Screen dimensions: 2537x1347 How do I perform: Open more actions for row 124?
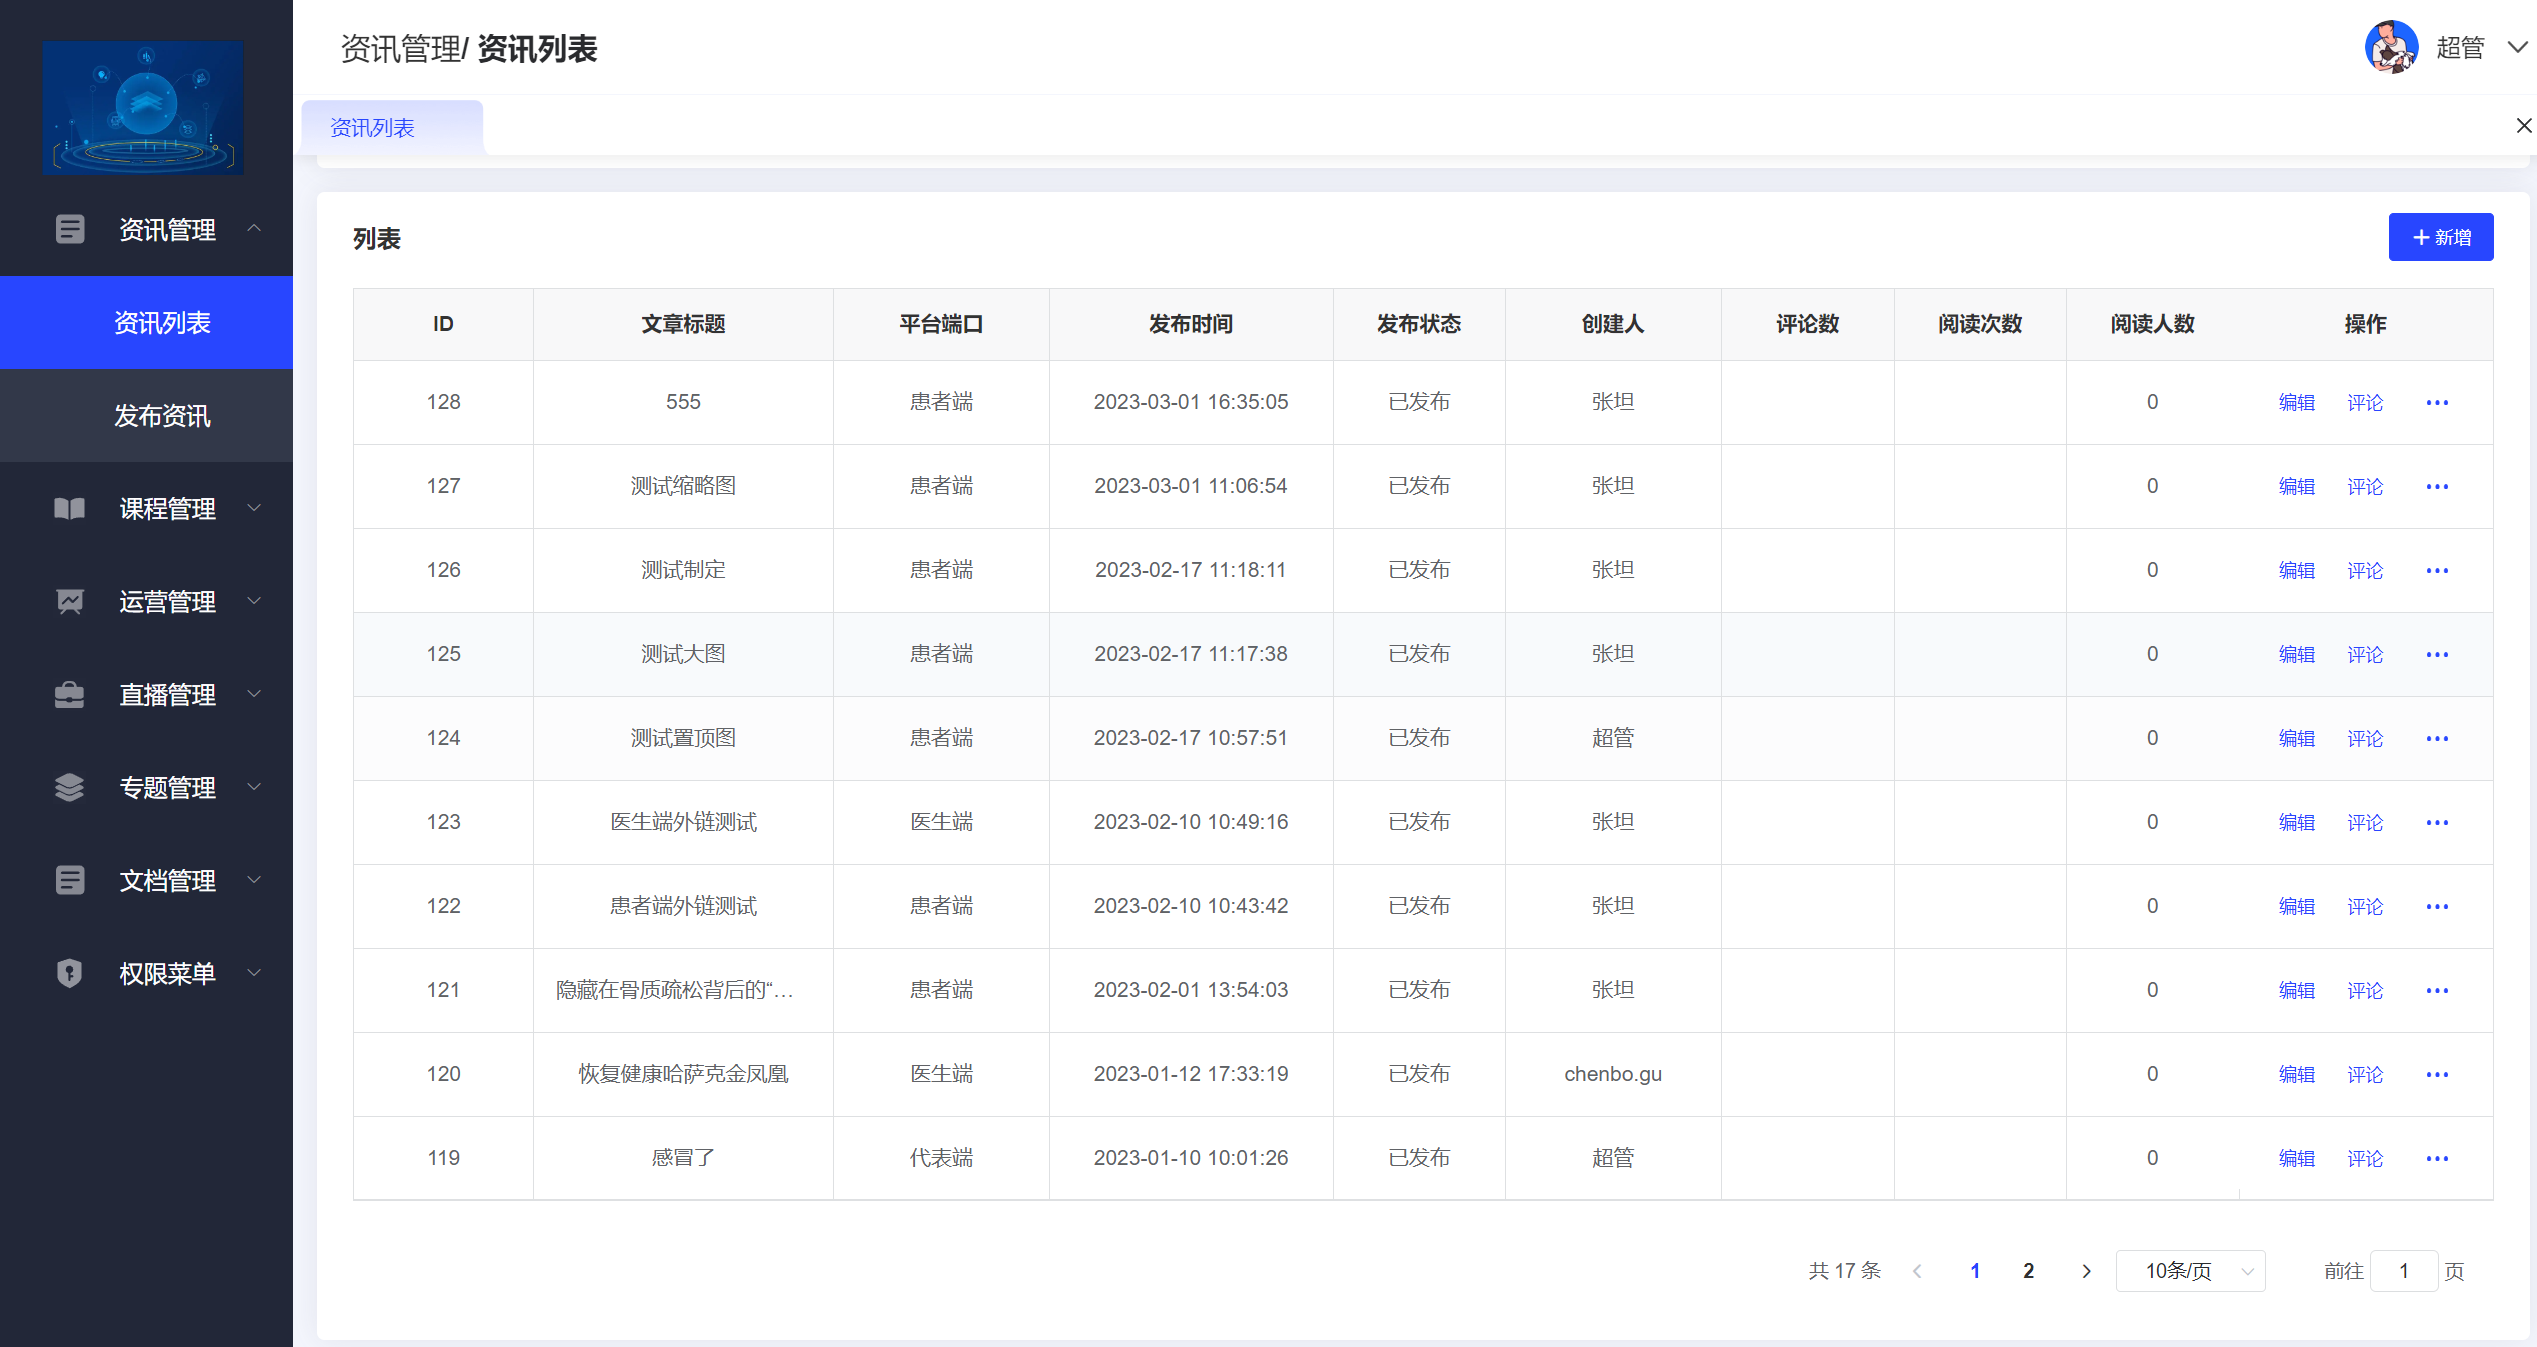(2437, 738)
